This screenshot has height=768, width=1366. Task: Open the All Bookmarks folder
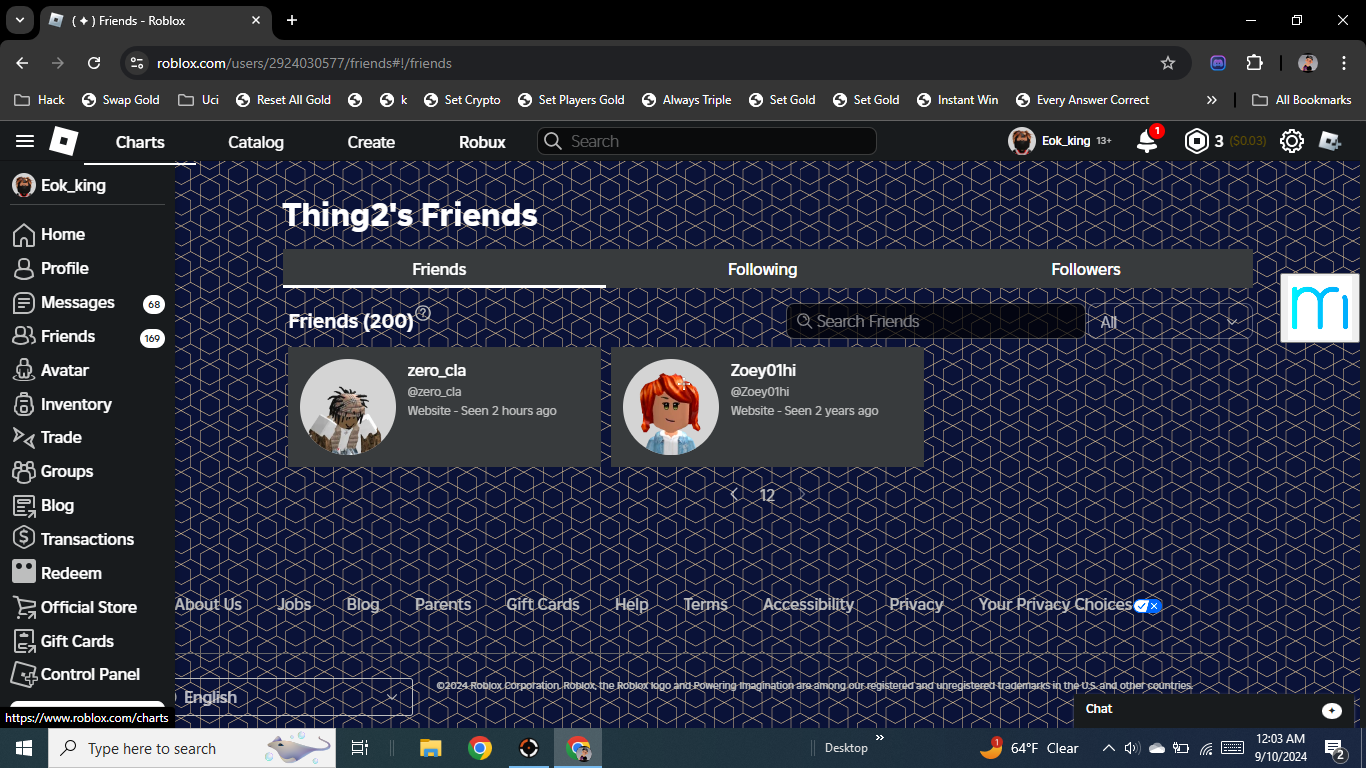click(x=1302, y=100)
